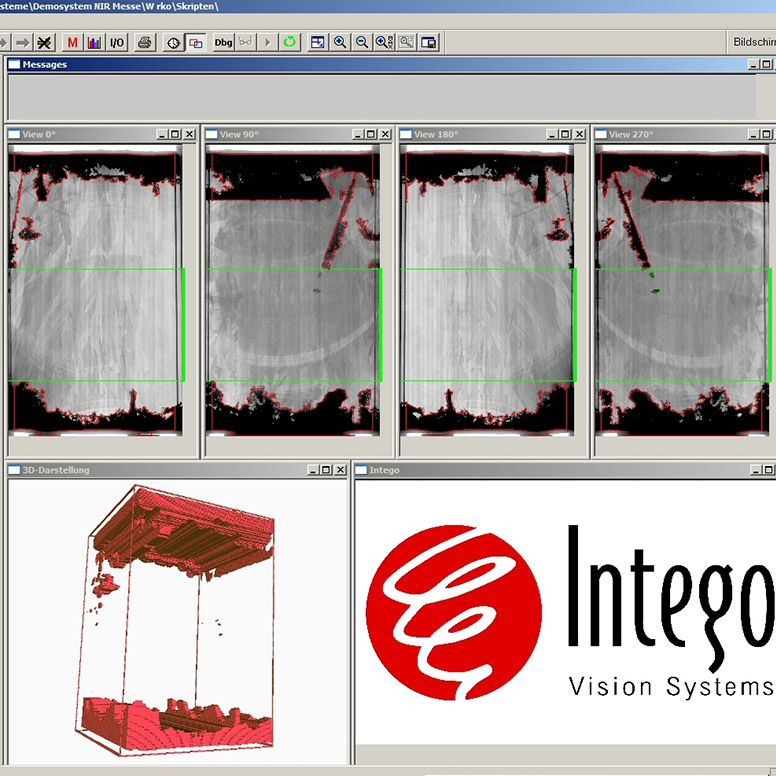This screenshot has width=776, height=776.
Task: Click the play triangle icon
Action: (x=267, y=43)
